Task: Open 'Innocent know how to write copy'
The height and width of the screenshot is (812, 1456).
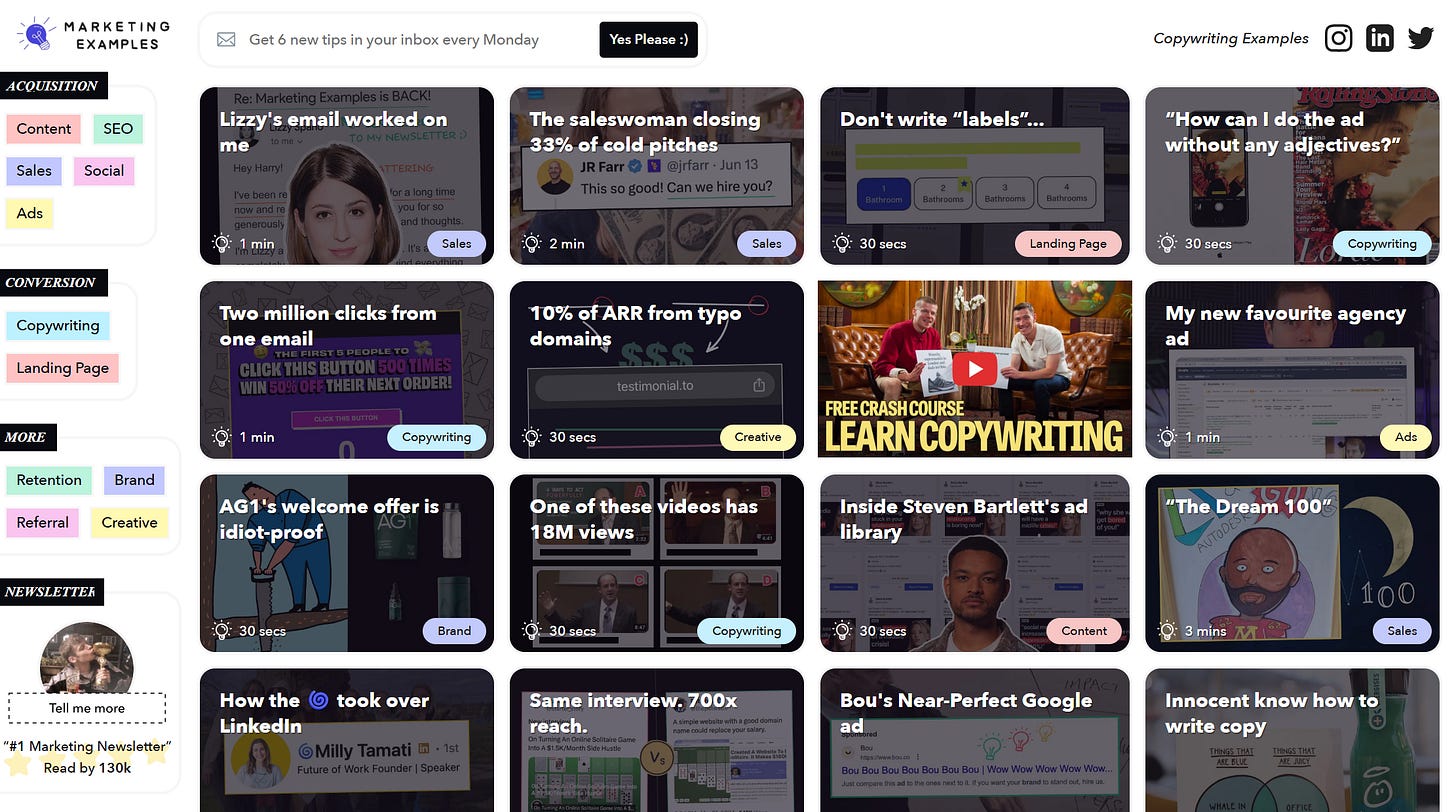Action: pos(1292,740)
